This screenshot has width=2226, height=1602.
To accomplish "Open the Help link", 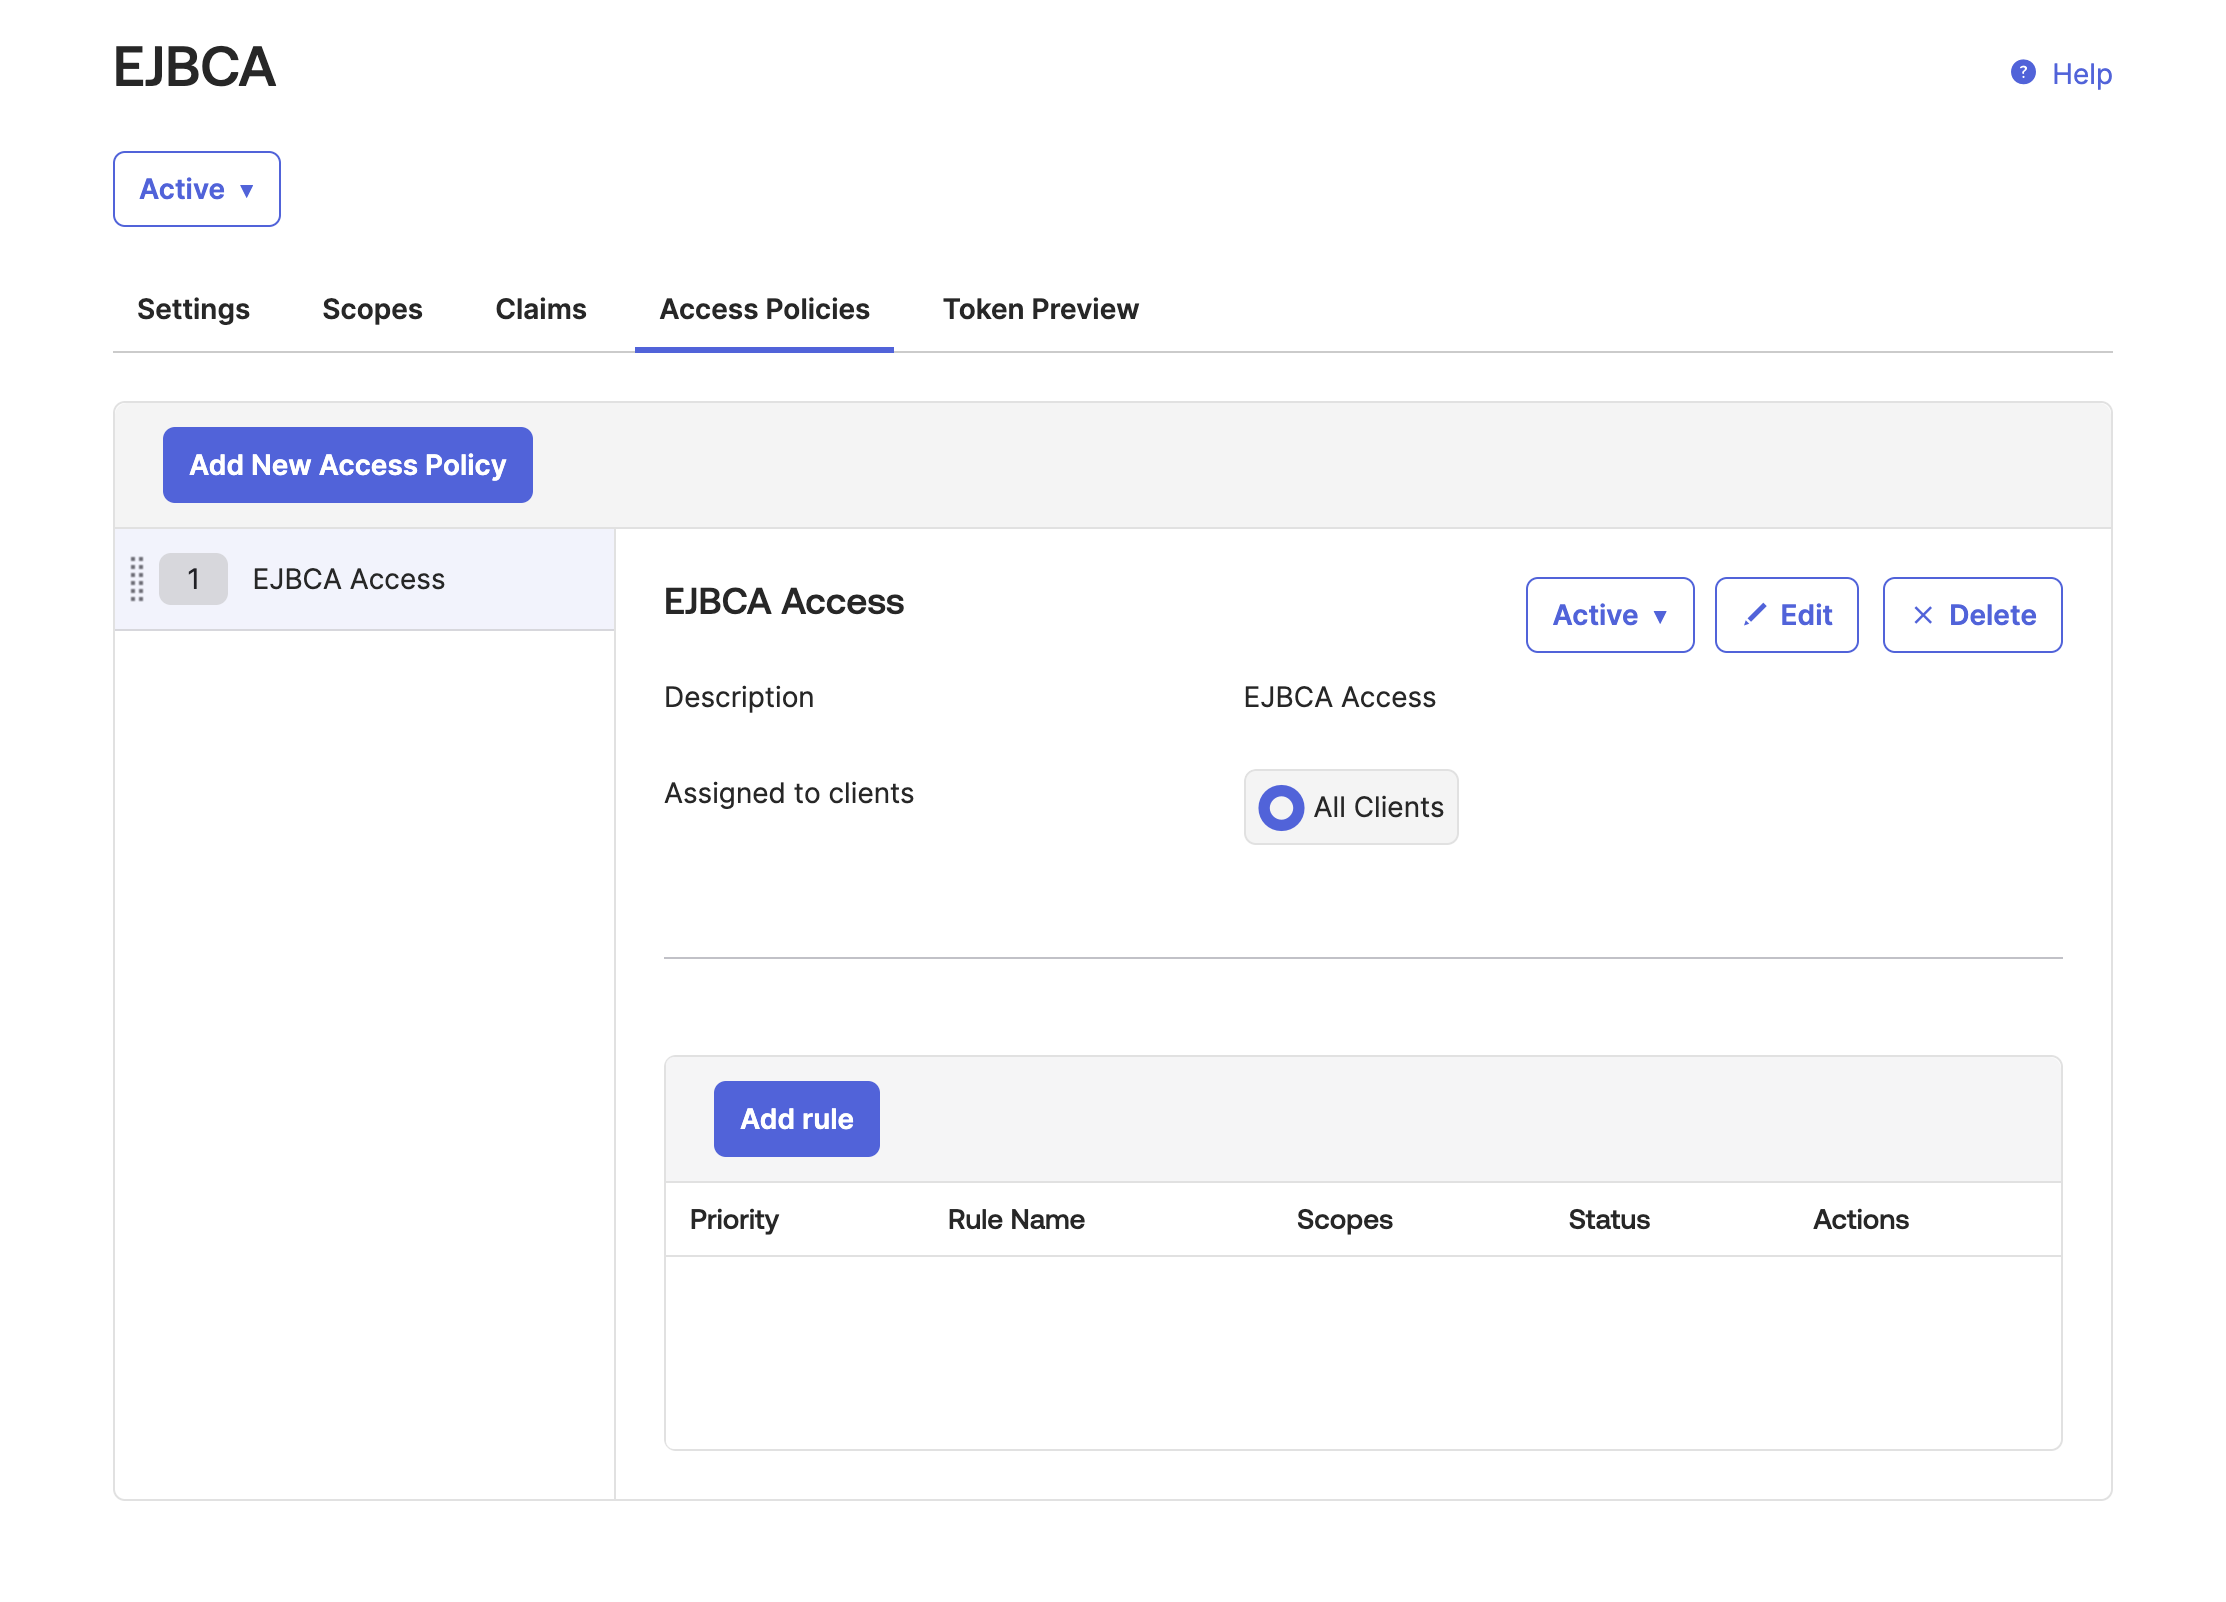I will click(x=2081, y=74).
